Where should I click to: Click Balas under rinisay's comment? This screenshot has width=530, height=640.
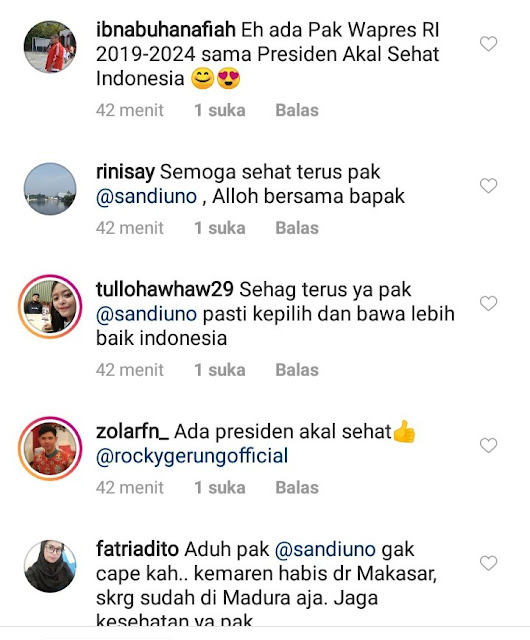[297, 228]
